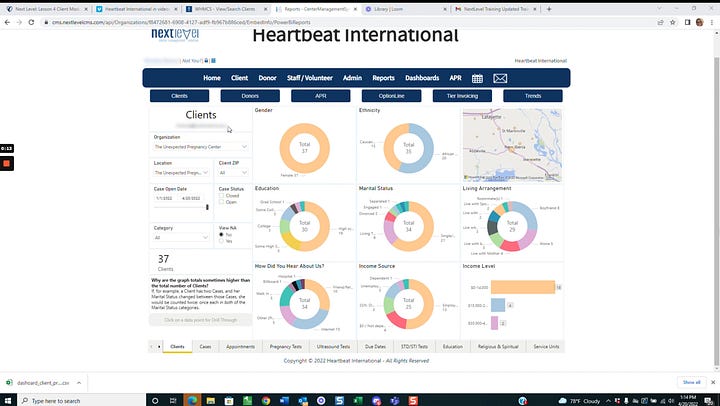The image size is (720, 406).
Task: Switch to the Appointments report tab
Action: click(x=241, y=347)
